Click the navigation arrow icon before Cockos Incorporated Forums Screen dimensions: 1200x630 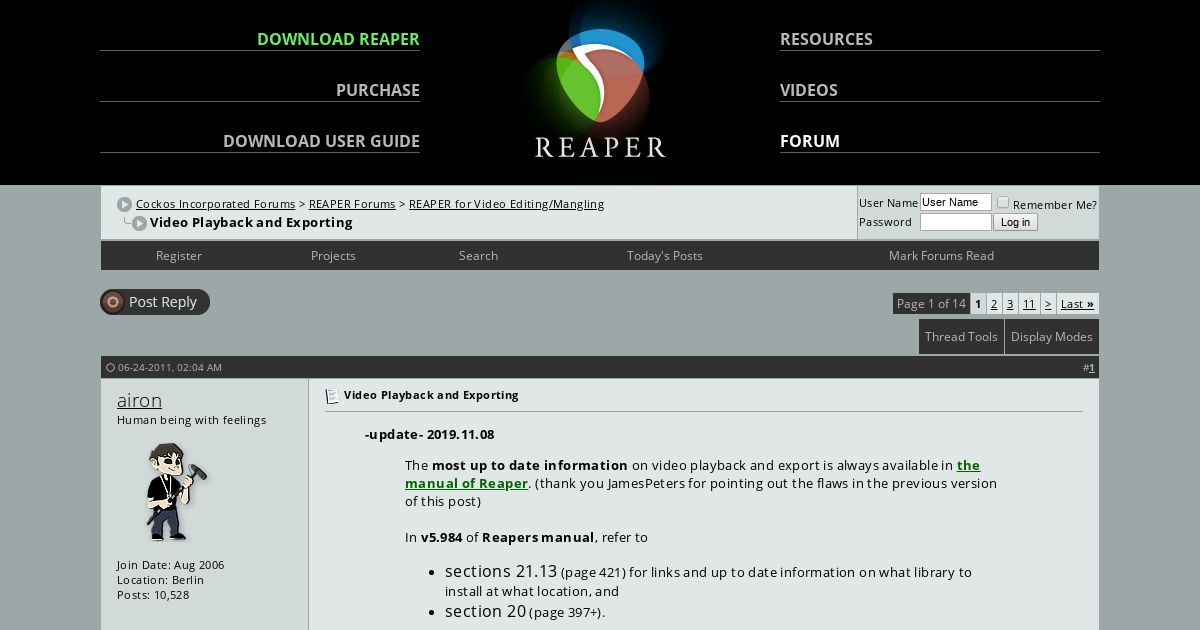pos(124,205)
